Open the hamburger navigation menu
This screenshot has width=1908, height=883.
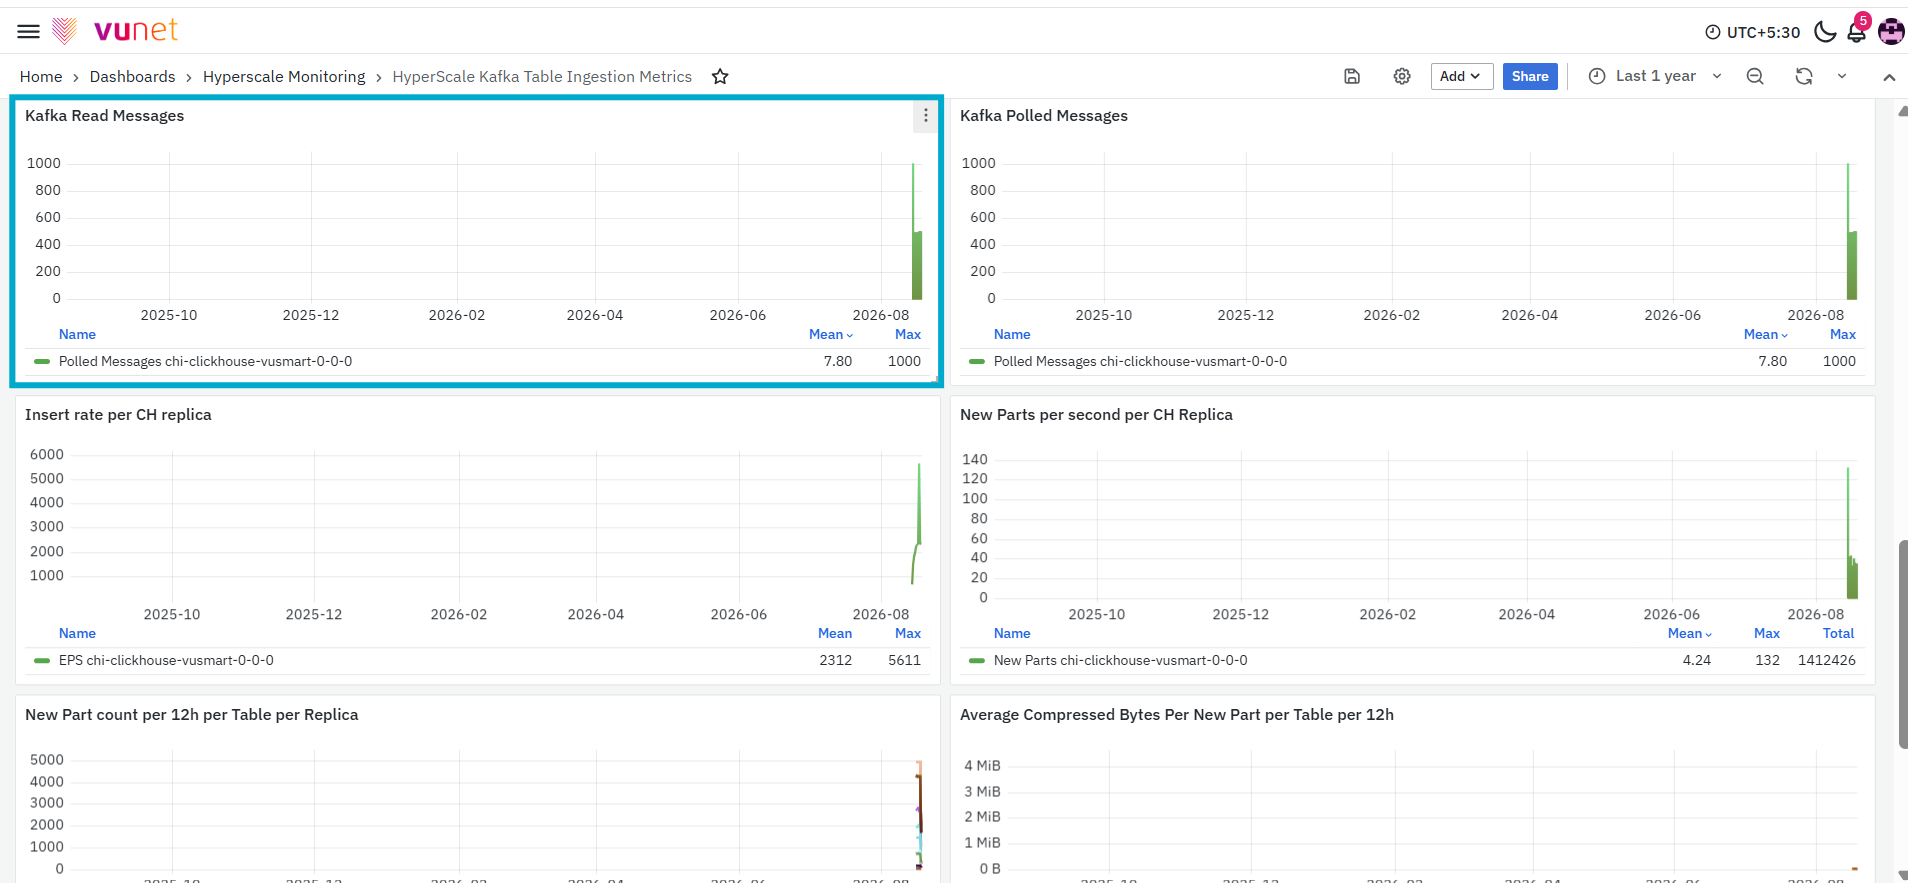coord(28,32)
